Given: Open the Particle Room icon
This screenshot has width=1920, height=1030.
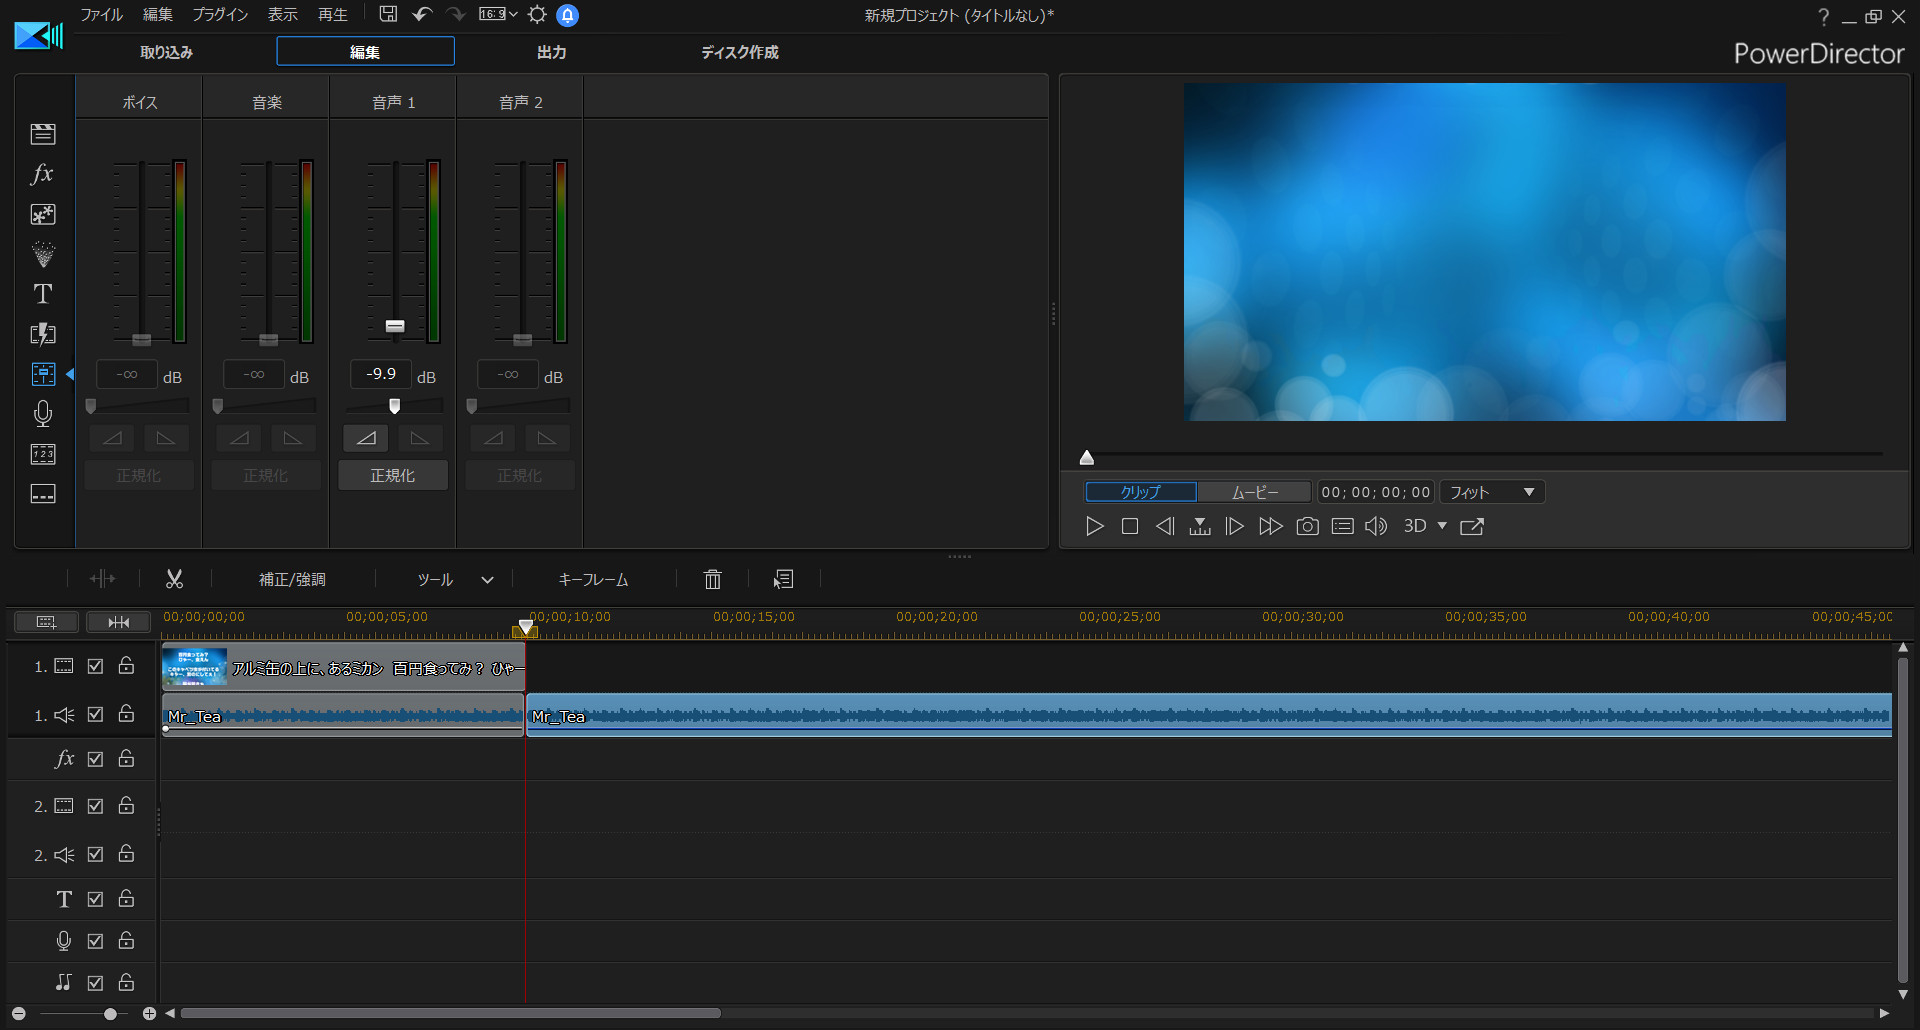Looking at the screenshot, I should [43, 254].
